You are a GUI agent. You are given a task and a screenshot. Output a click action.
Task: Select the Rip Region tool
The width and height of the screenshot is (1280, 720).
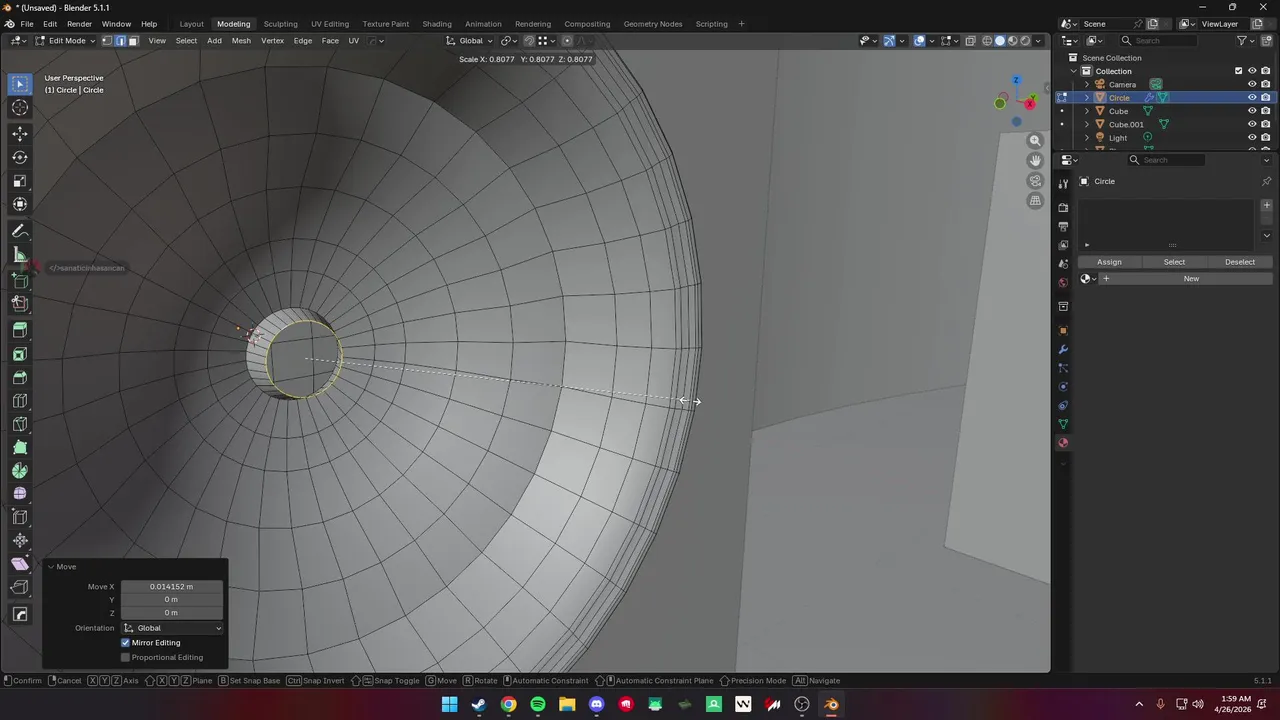pos(20,588)
